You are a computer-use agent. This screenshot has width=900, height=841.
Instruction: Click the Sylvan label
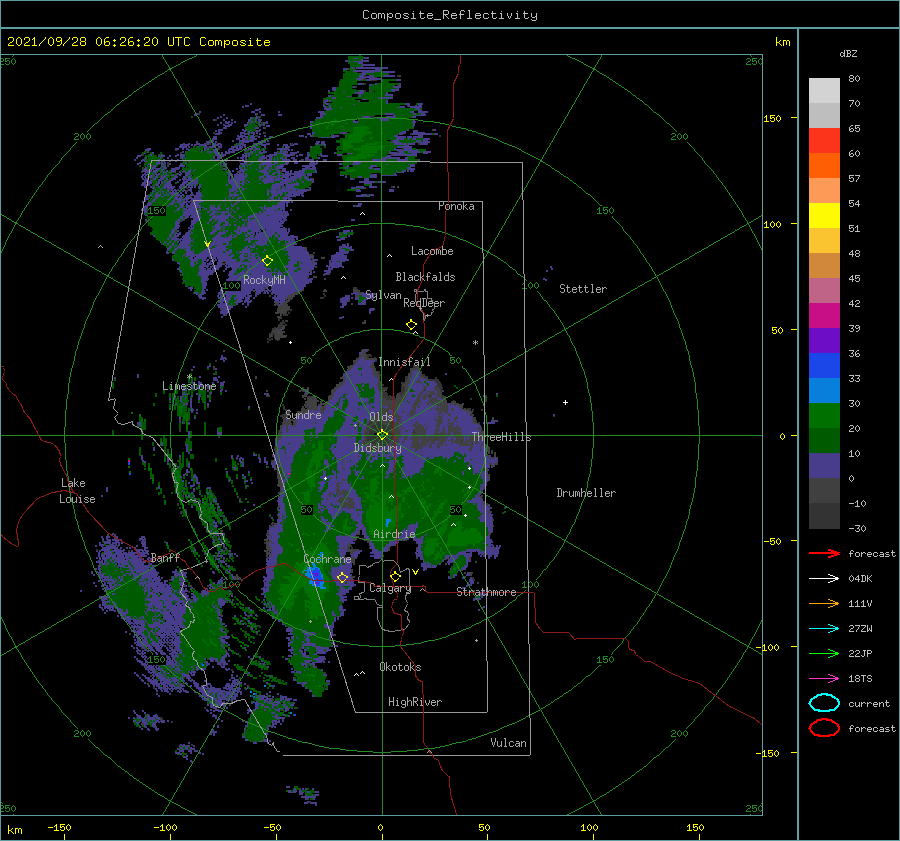pos(383,295)
